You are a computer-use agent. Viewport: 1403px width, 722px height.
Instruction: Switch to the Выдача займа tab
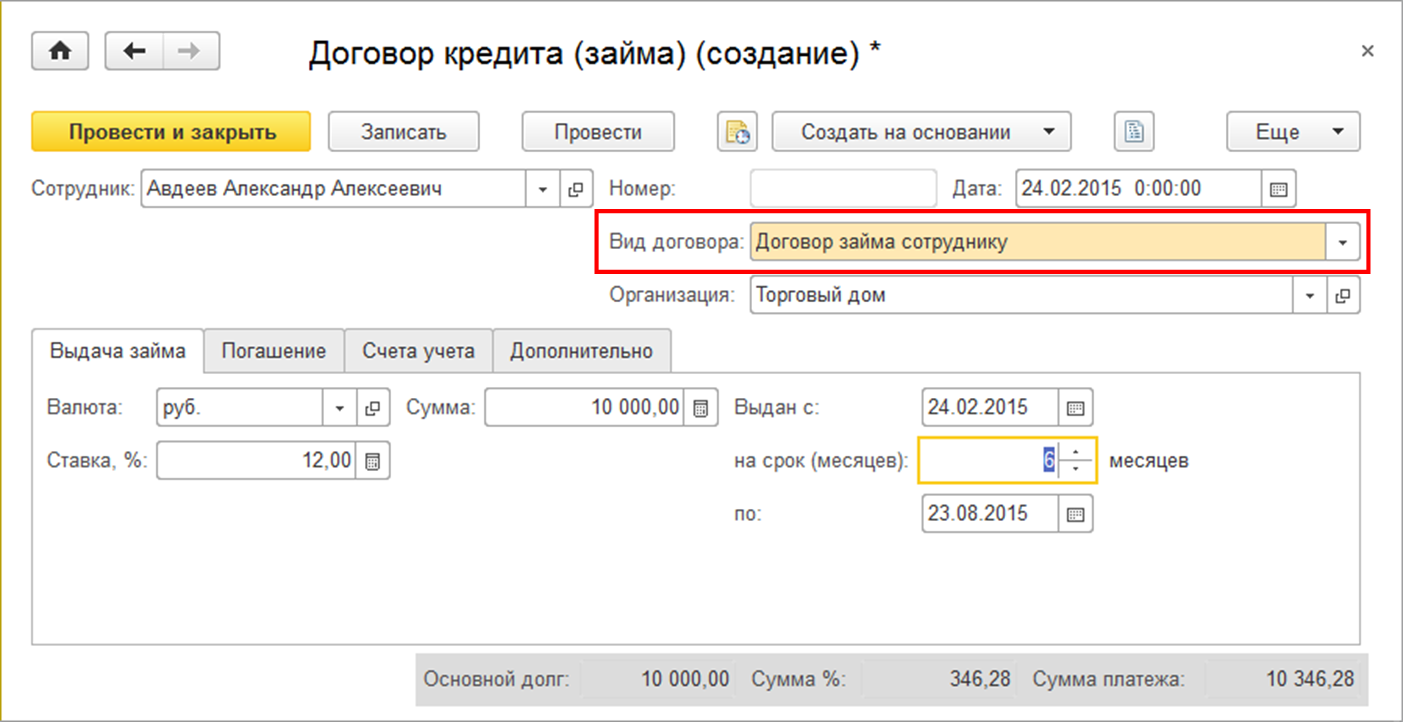(118, 351)
